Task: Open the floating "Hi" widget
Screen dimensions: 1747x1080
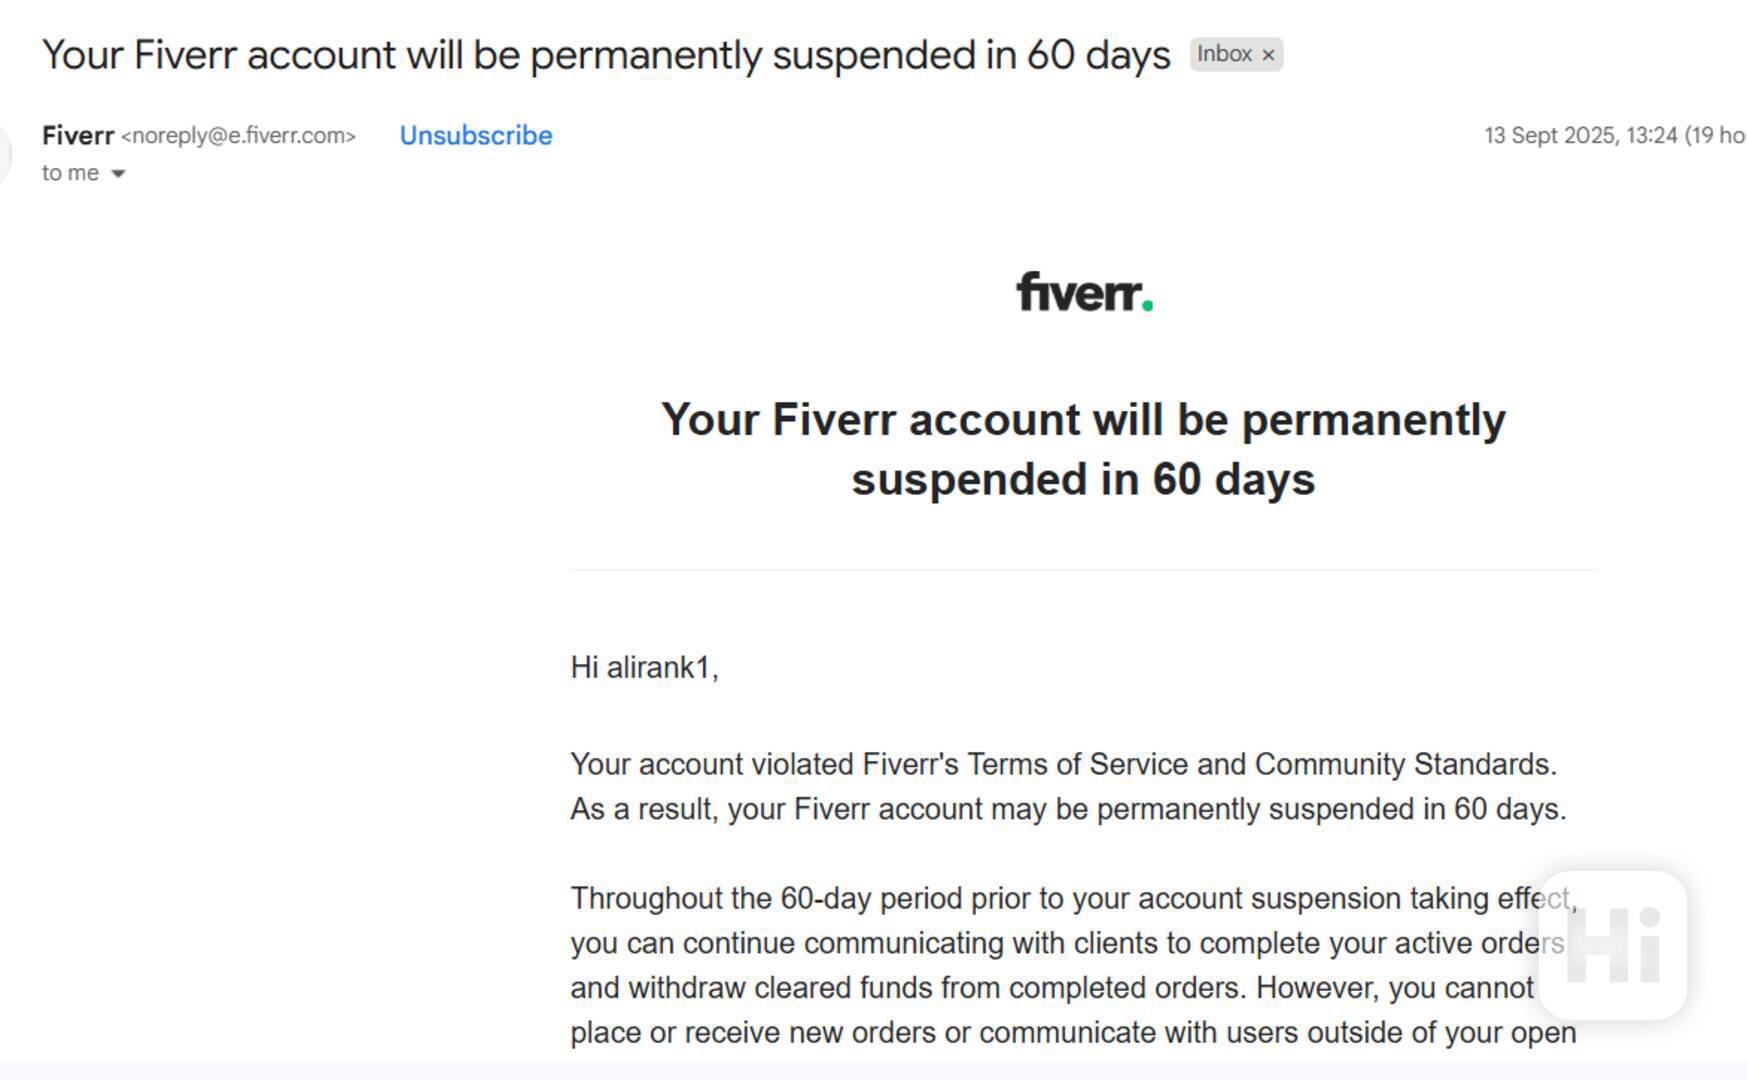Action: point(1612,945)
